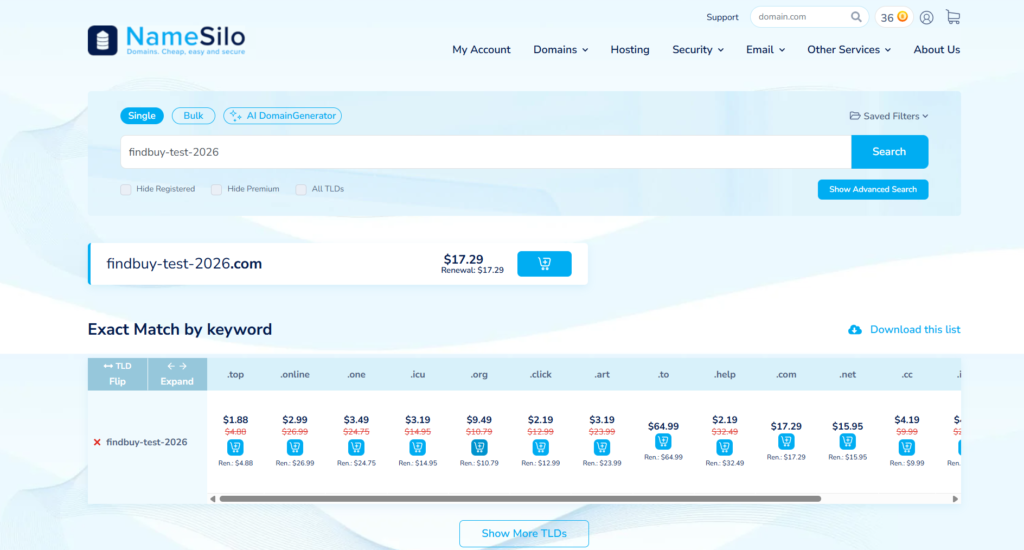Add the .one domain to cart
The image size is (1024, 550).
click(x=356, y=447)
